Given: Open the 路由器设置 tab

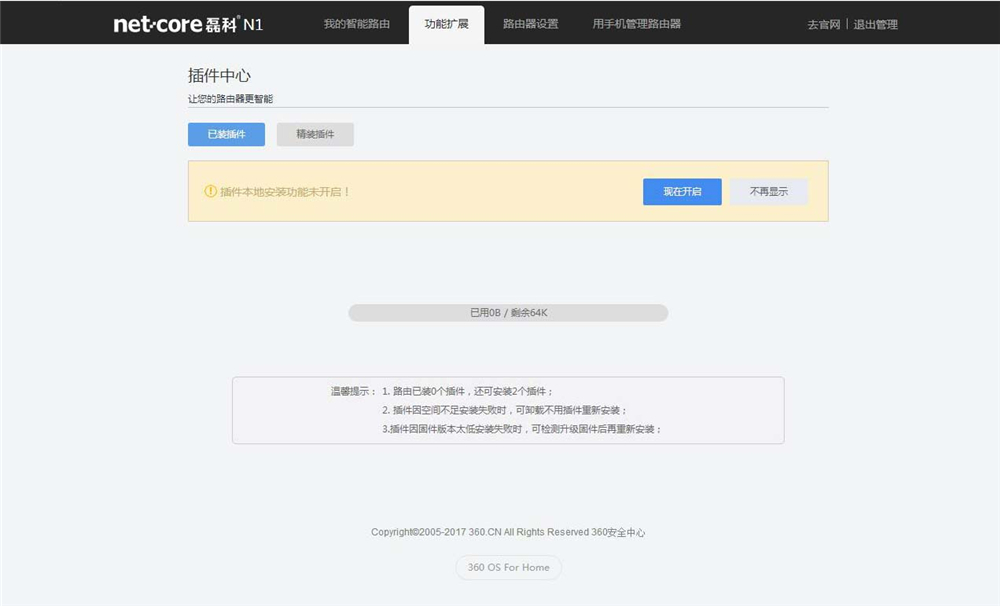Looking at the screenshot, I should tap(532, 24).
